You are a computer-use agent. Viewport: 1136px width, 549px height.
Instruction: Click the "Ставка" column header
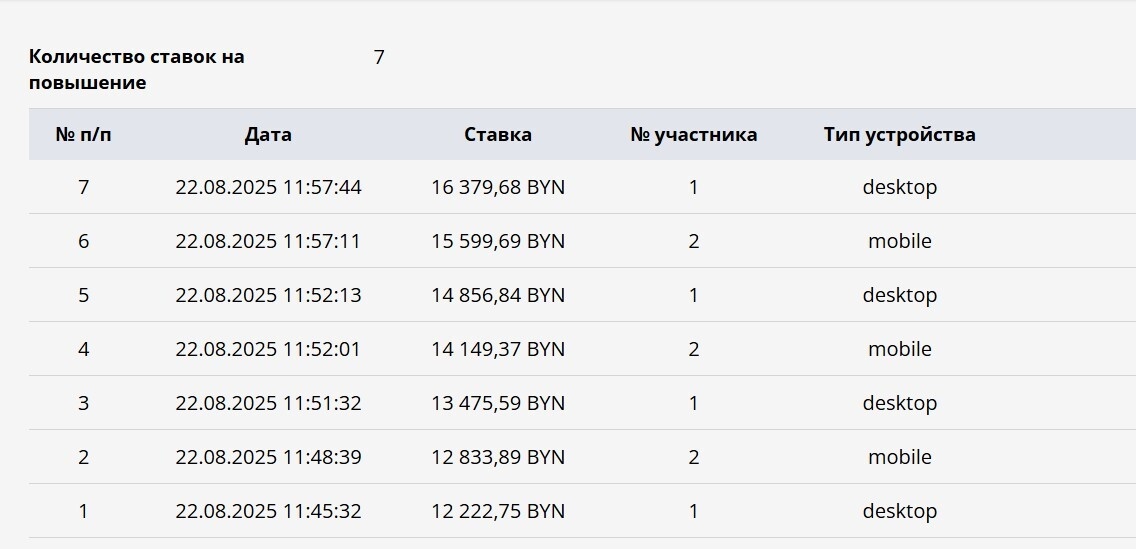(x=498, y=134)
